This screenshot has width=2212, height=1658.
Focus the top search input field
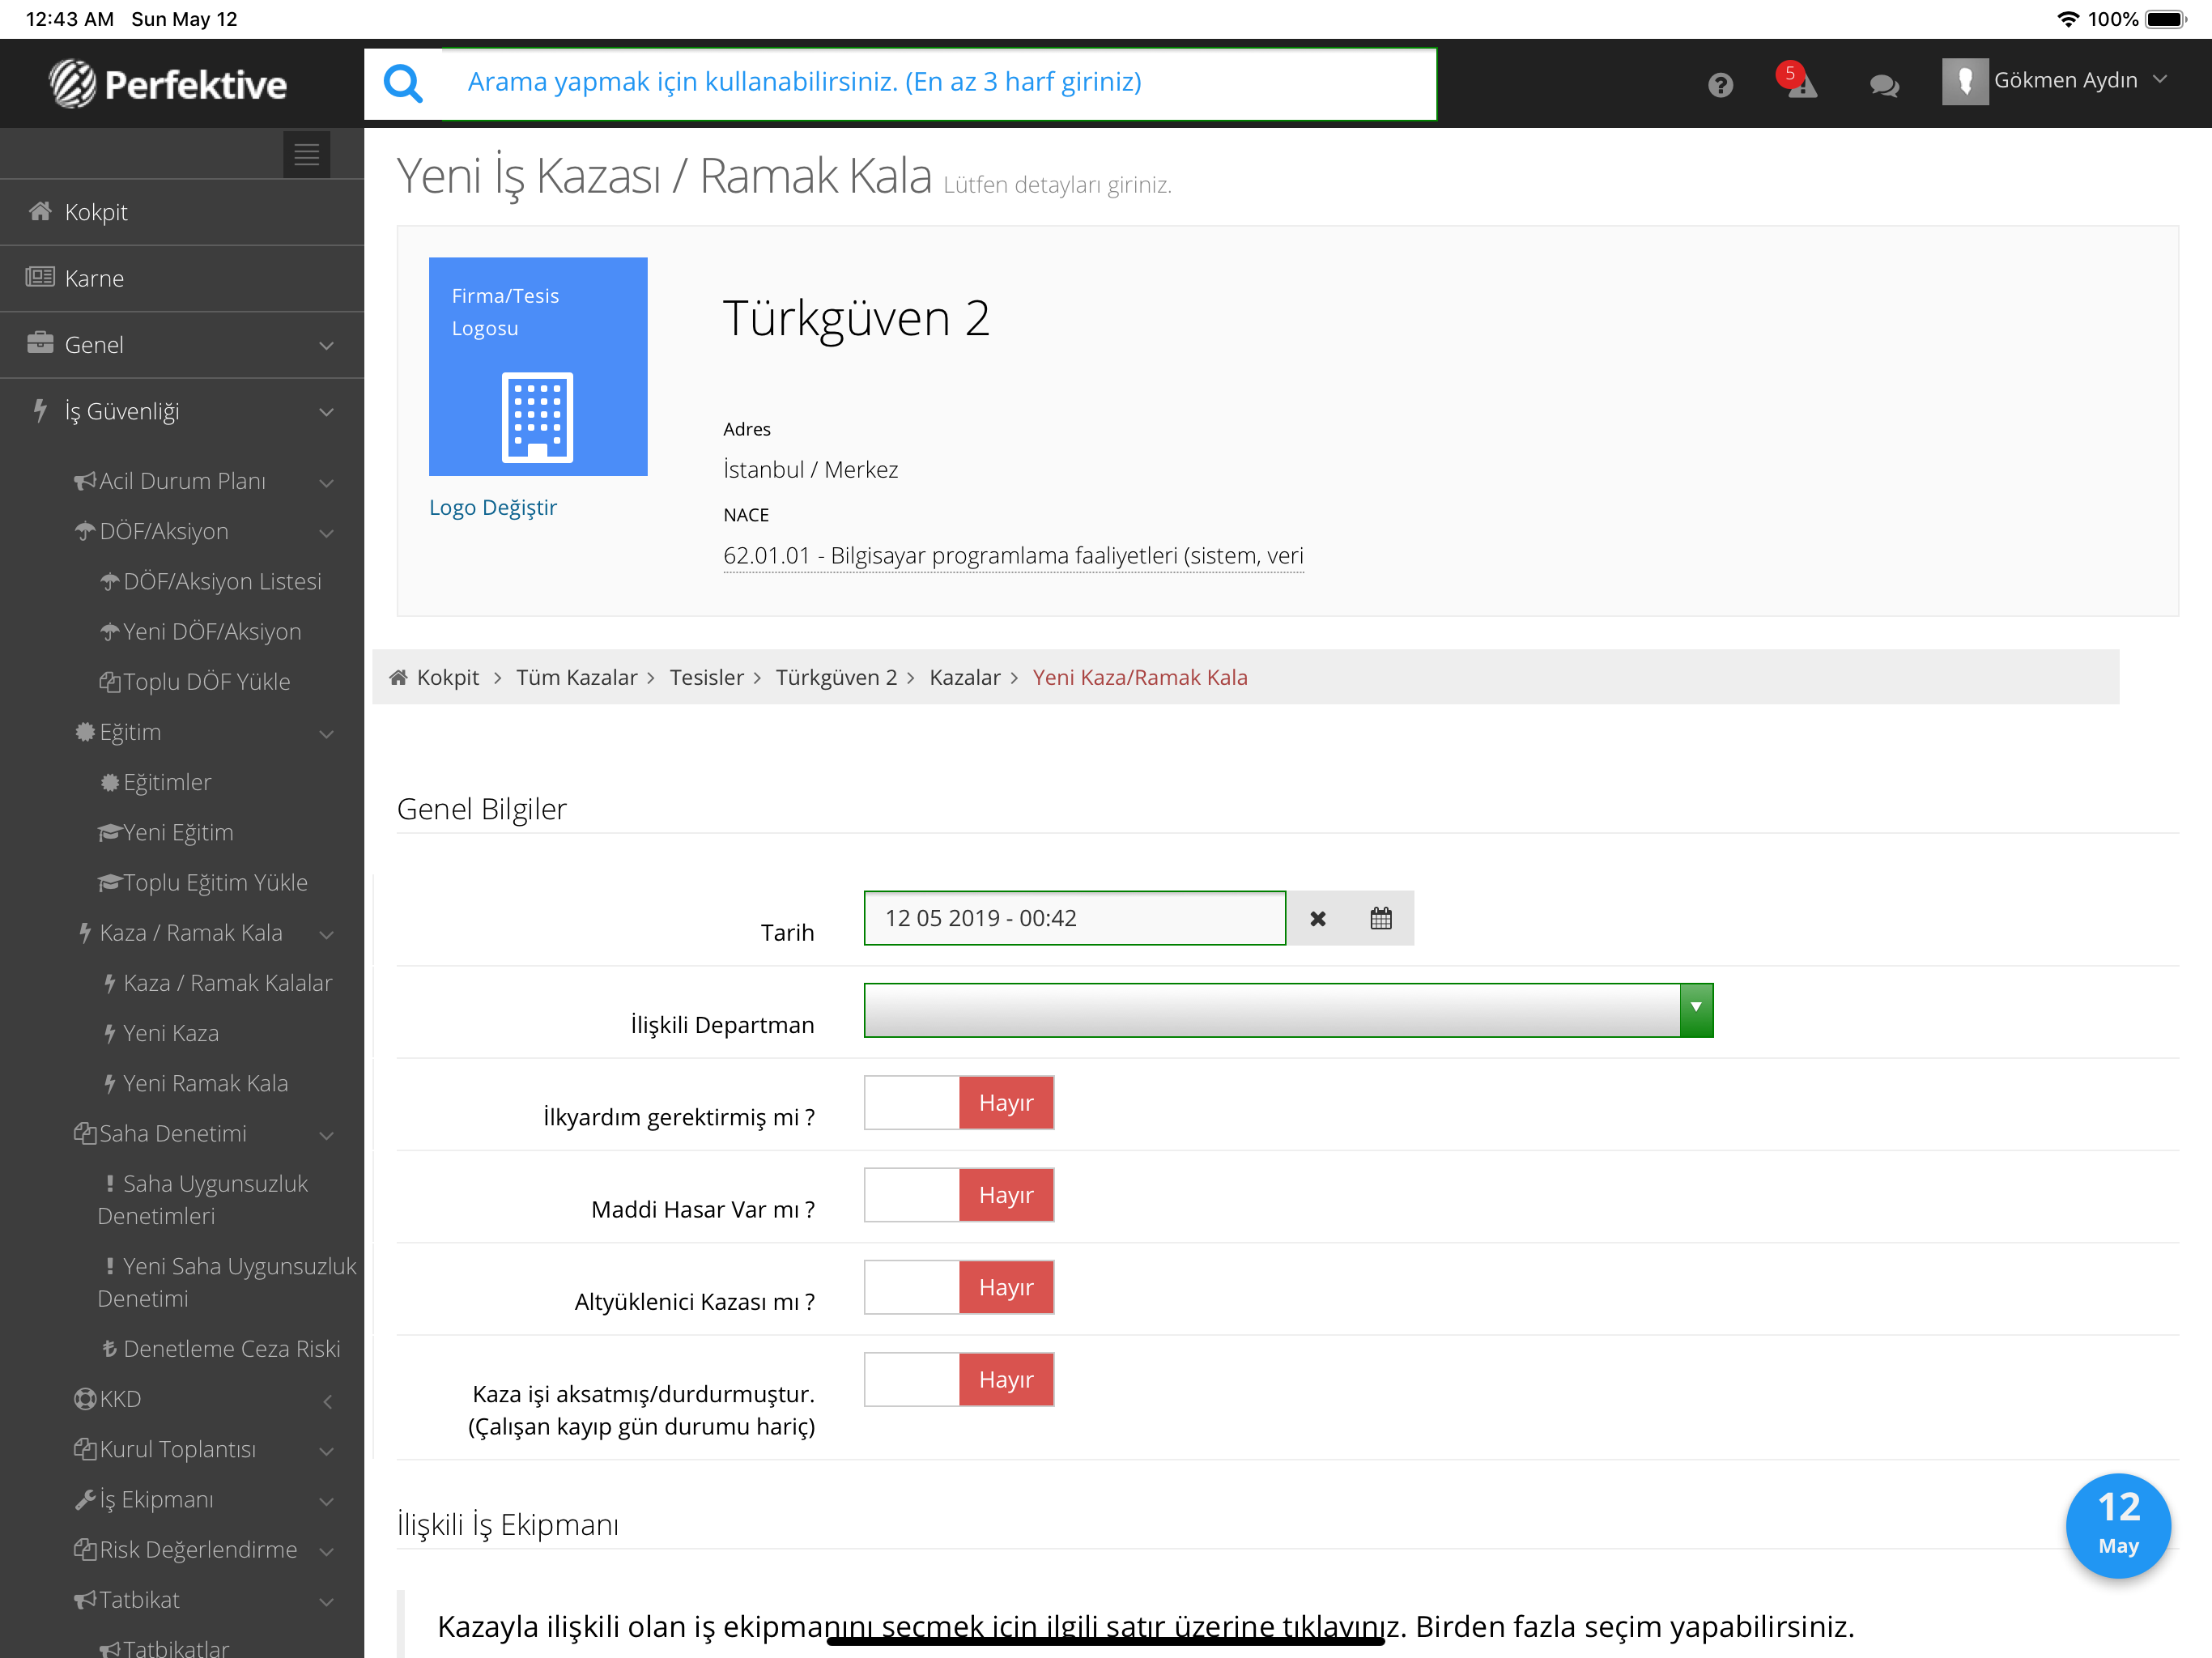pos(938,84)
